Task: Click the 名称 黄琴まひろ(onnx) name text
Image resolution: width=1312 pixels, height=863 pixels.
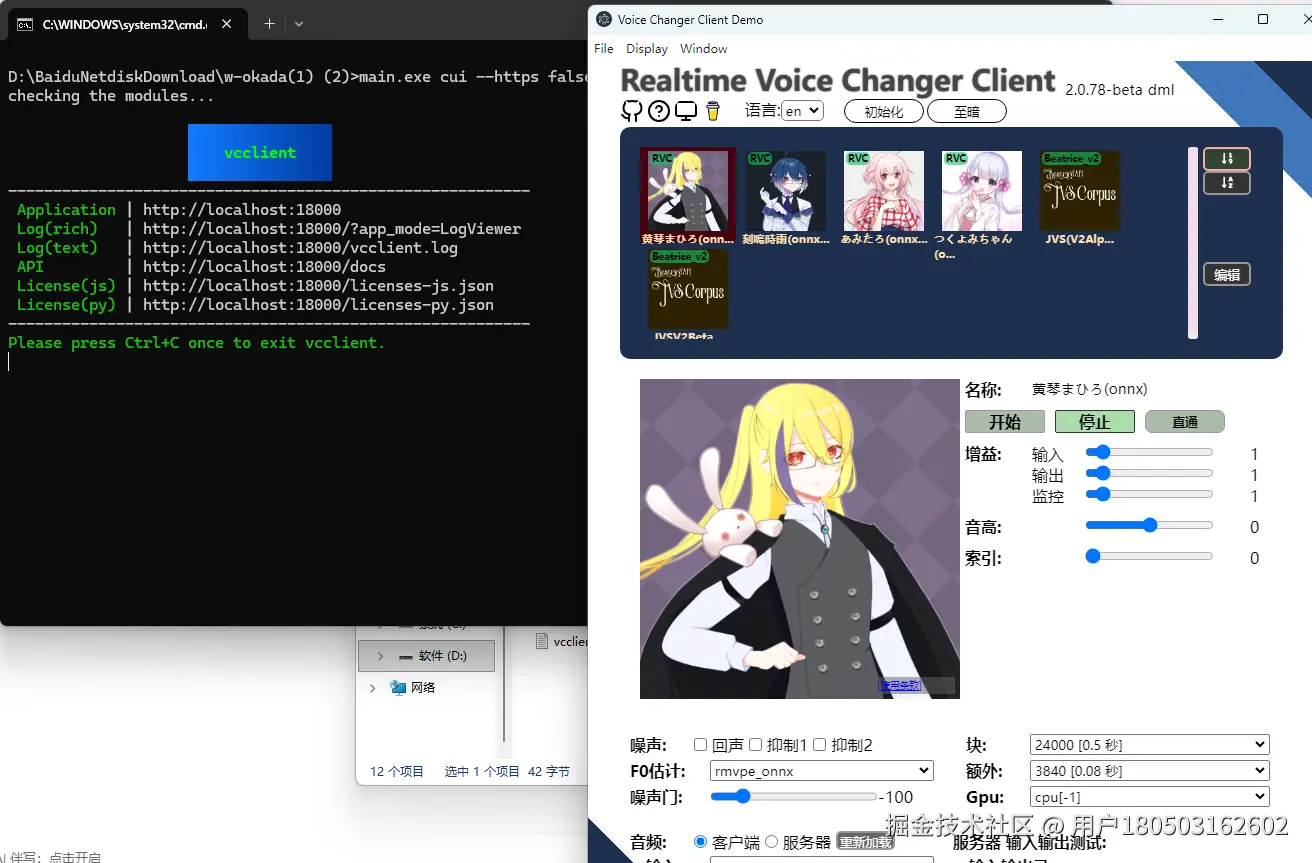Action: [x=1089, y=389]
